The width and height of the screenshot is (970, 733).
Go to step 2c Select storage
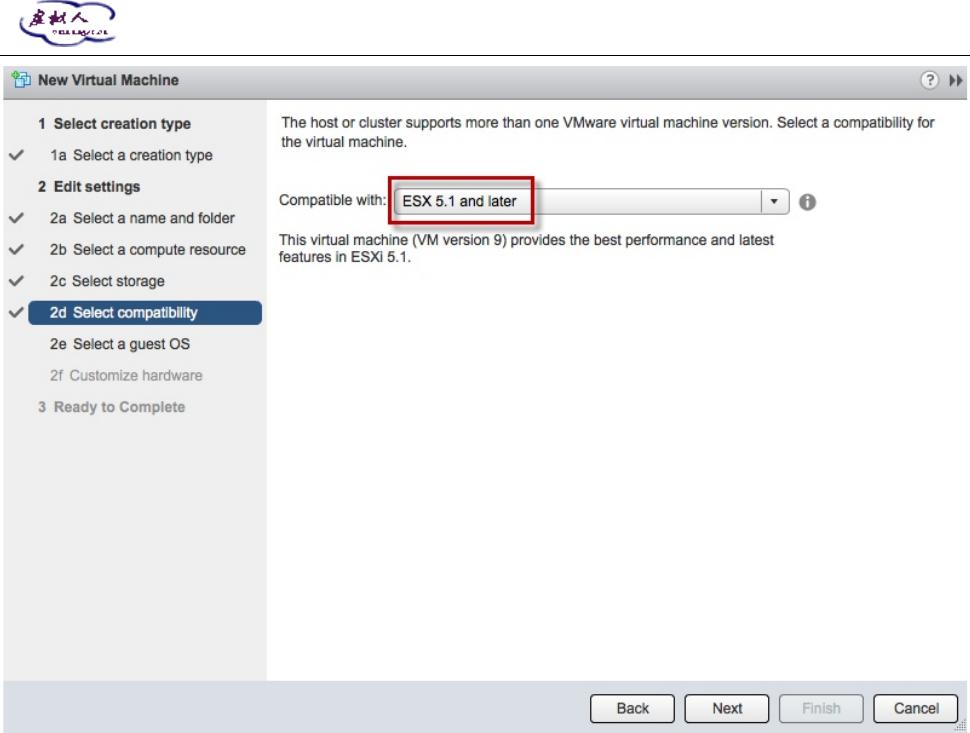point(107,281)
